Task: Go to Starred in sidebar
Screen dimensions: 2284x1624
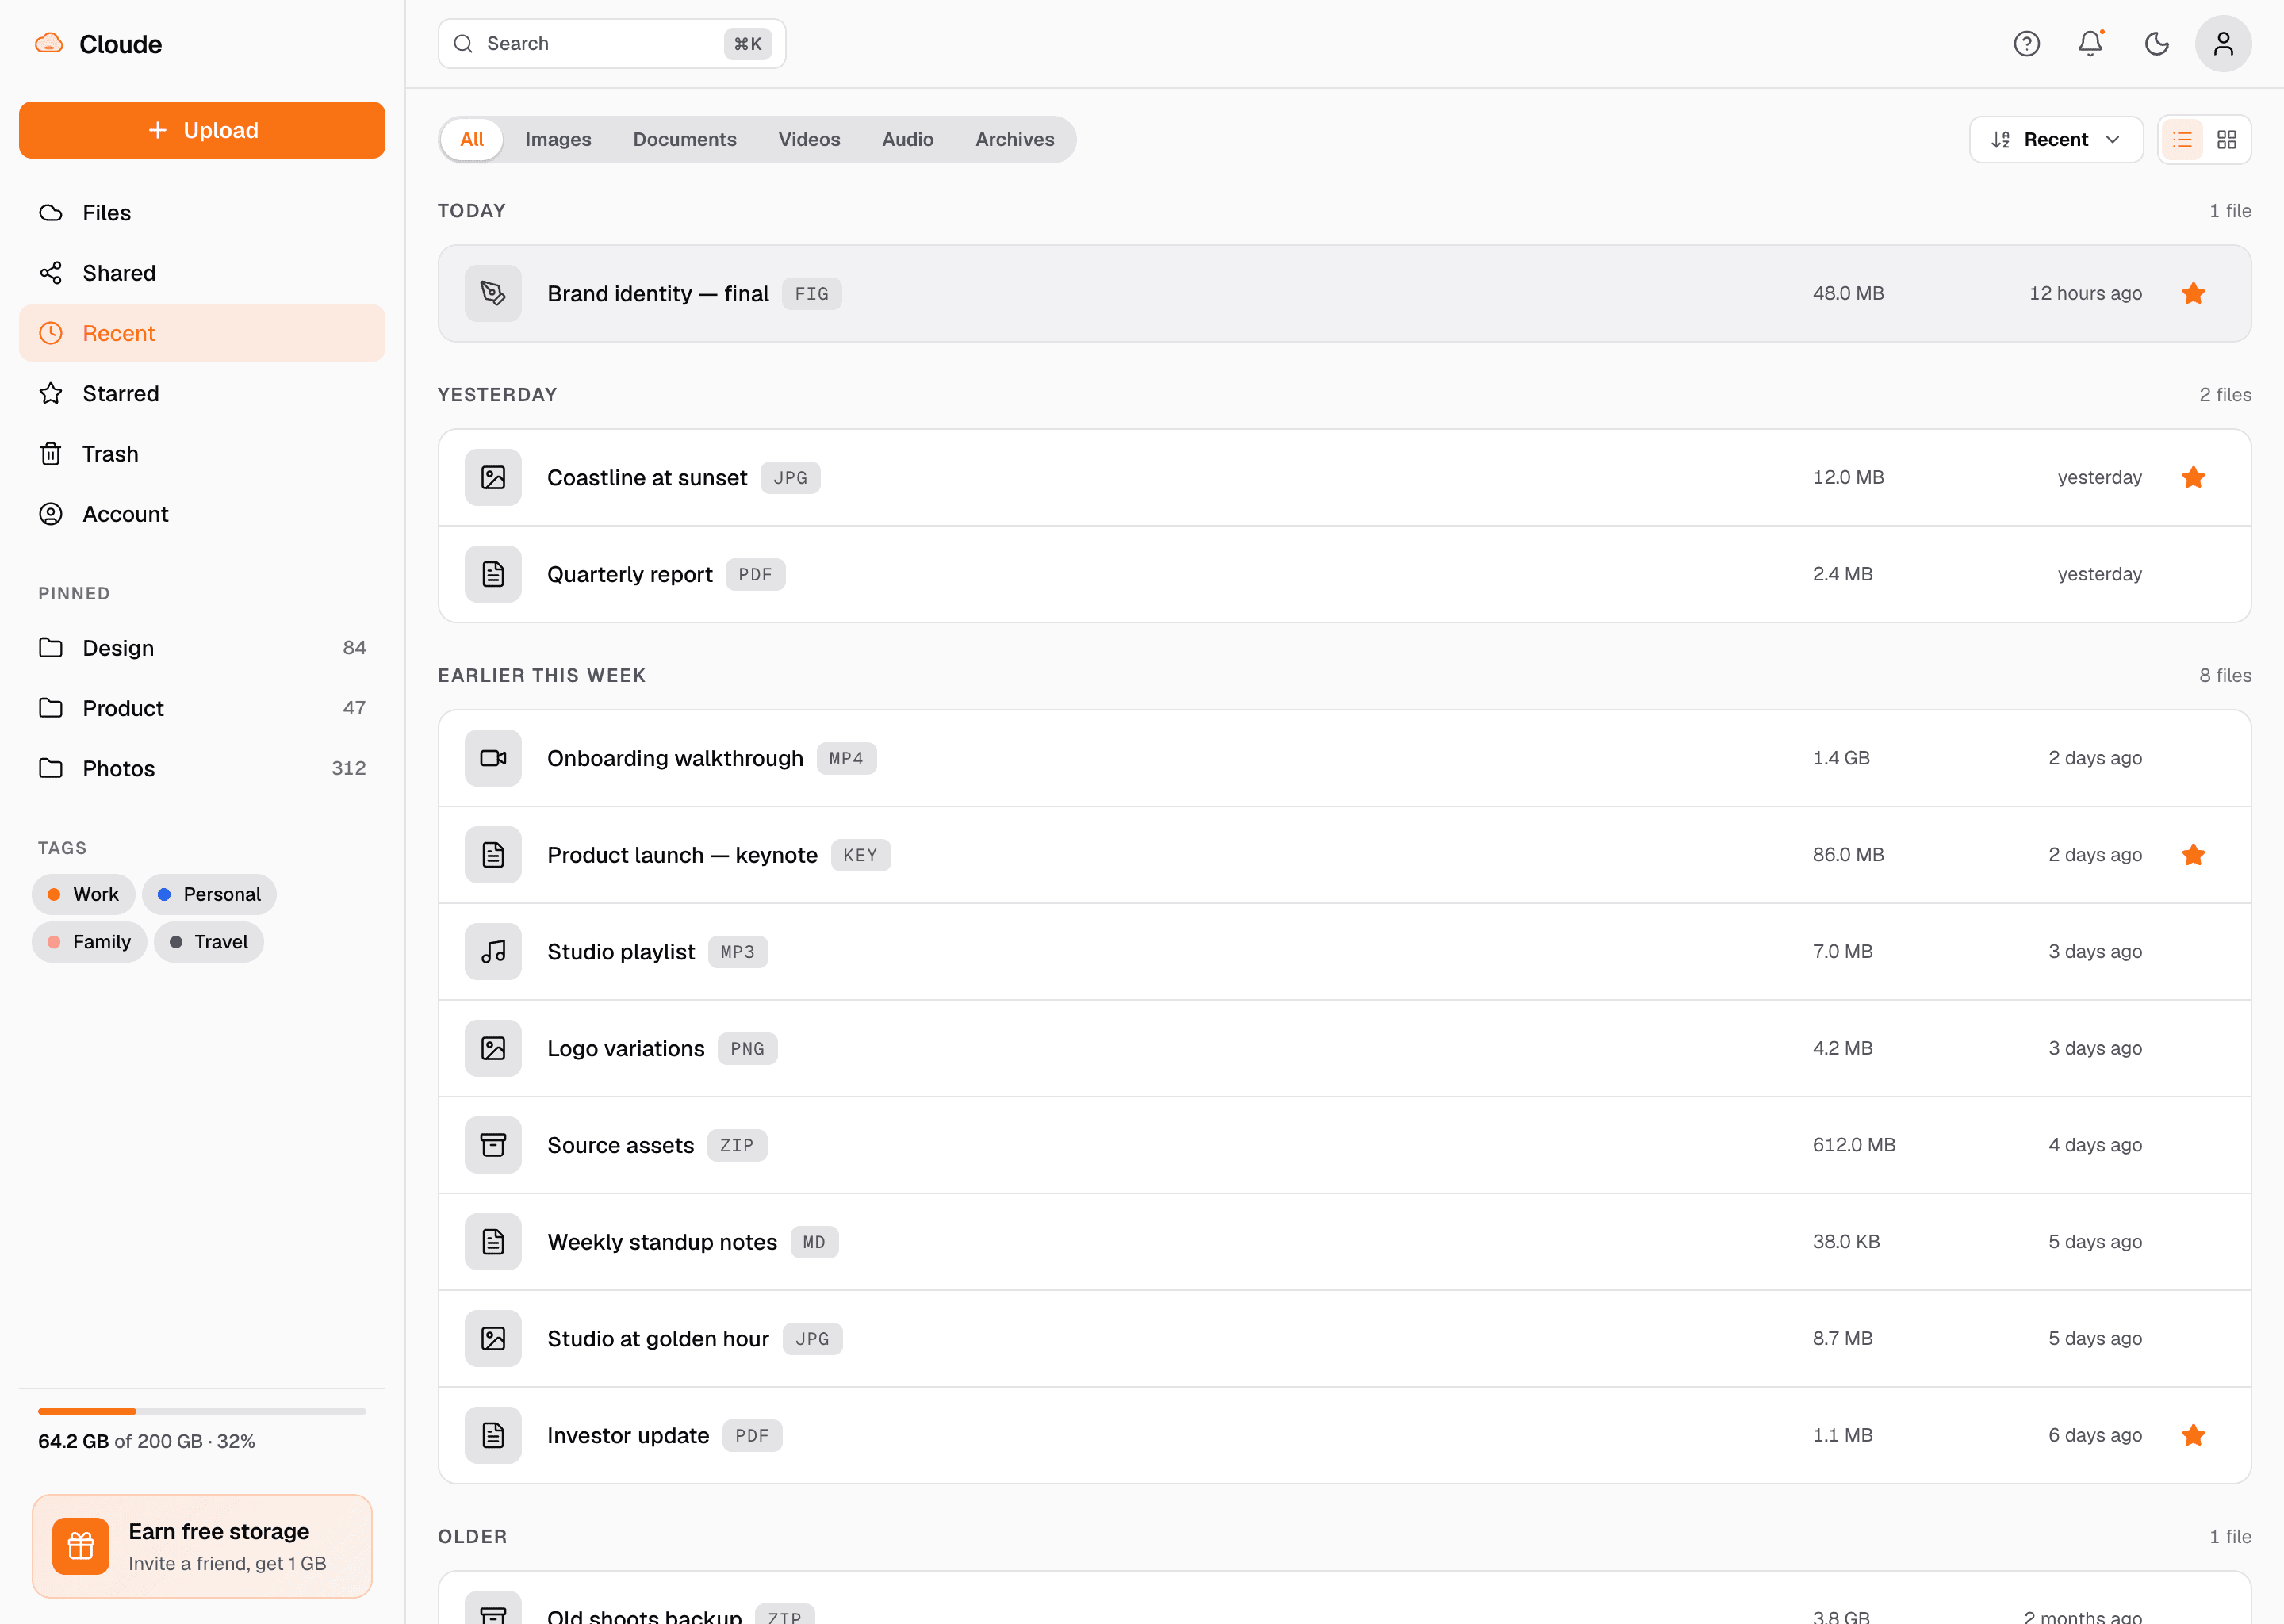Action: pyautogui.click(x=202, y=394)
